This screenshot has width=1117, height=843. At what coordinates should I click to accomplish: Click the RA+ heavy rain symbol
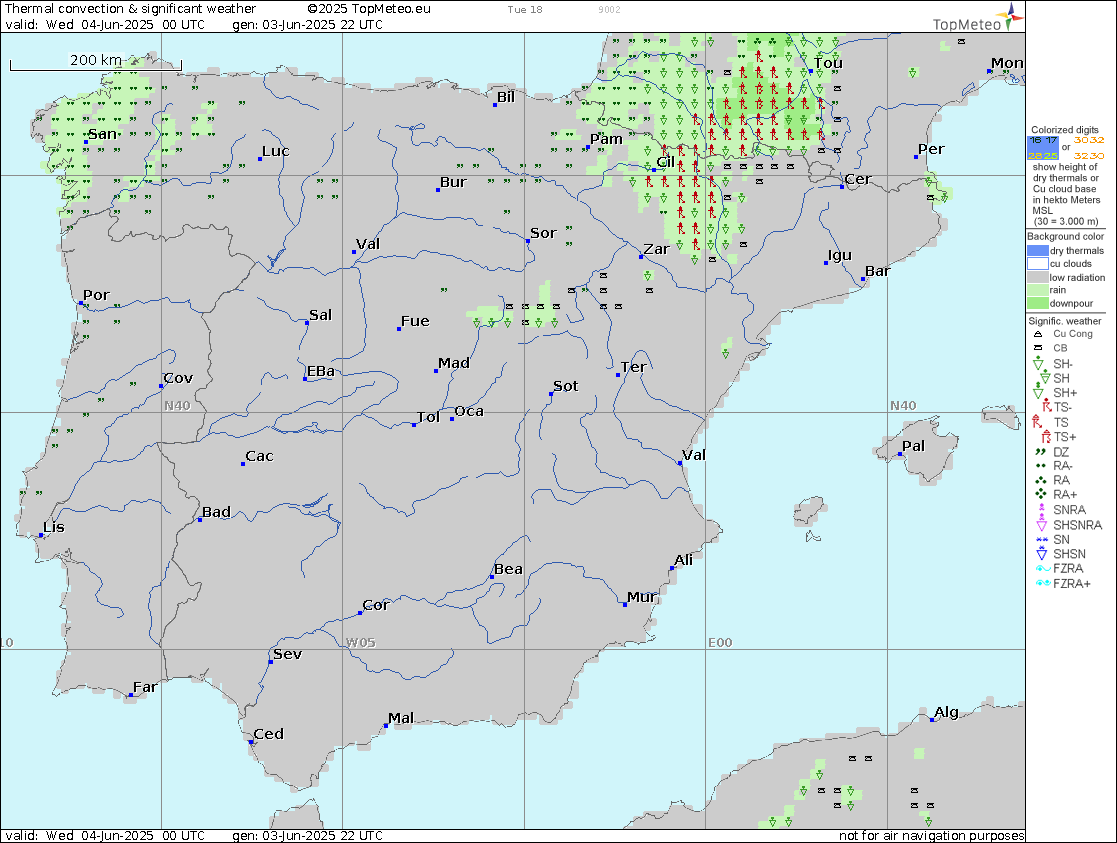tap(1041, 494)
